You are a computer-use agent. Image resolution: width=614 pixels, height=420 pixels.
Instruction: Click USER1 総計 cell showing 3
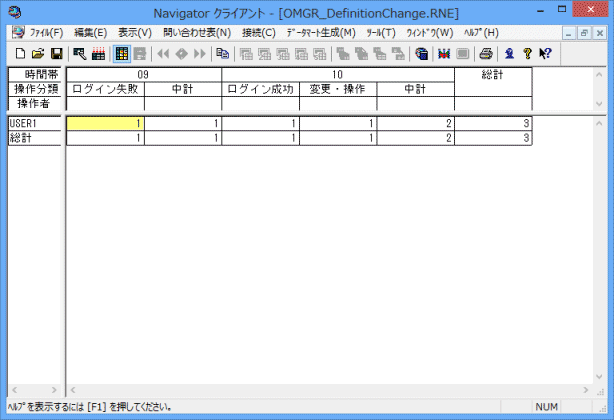tap(493, 124)
